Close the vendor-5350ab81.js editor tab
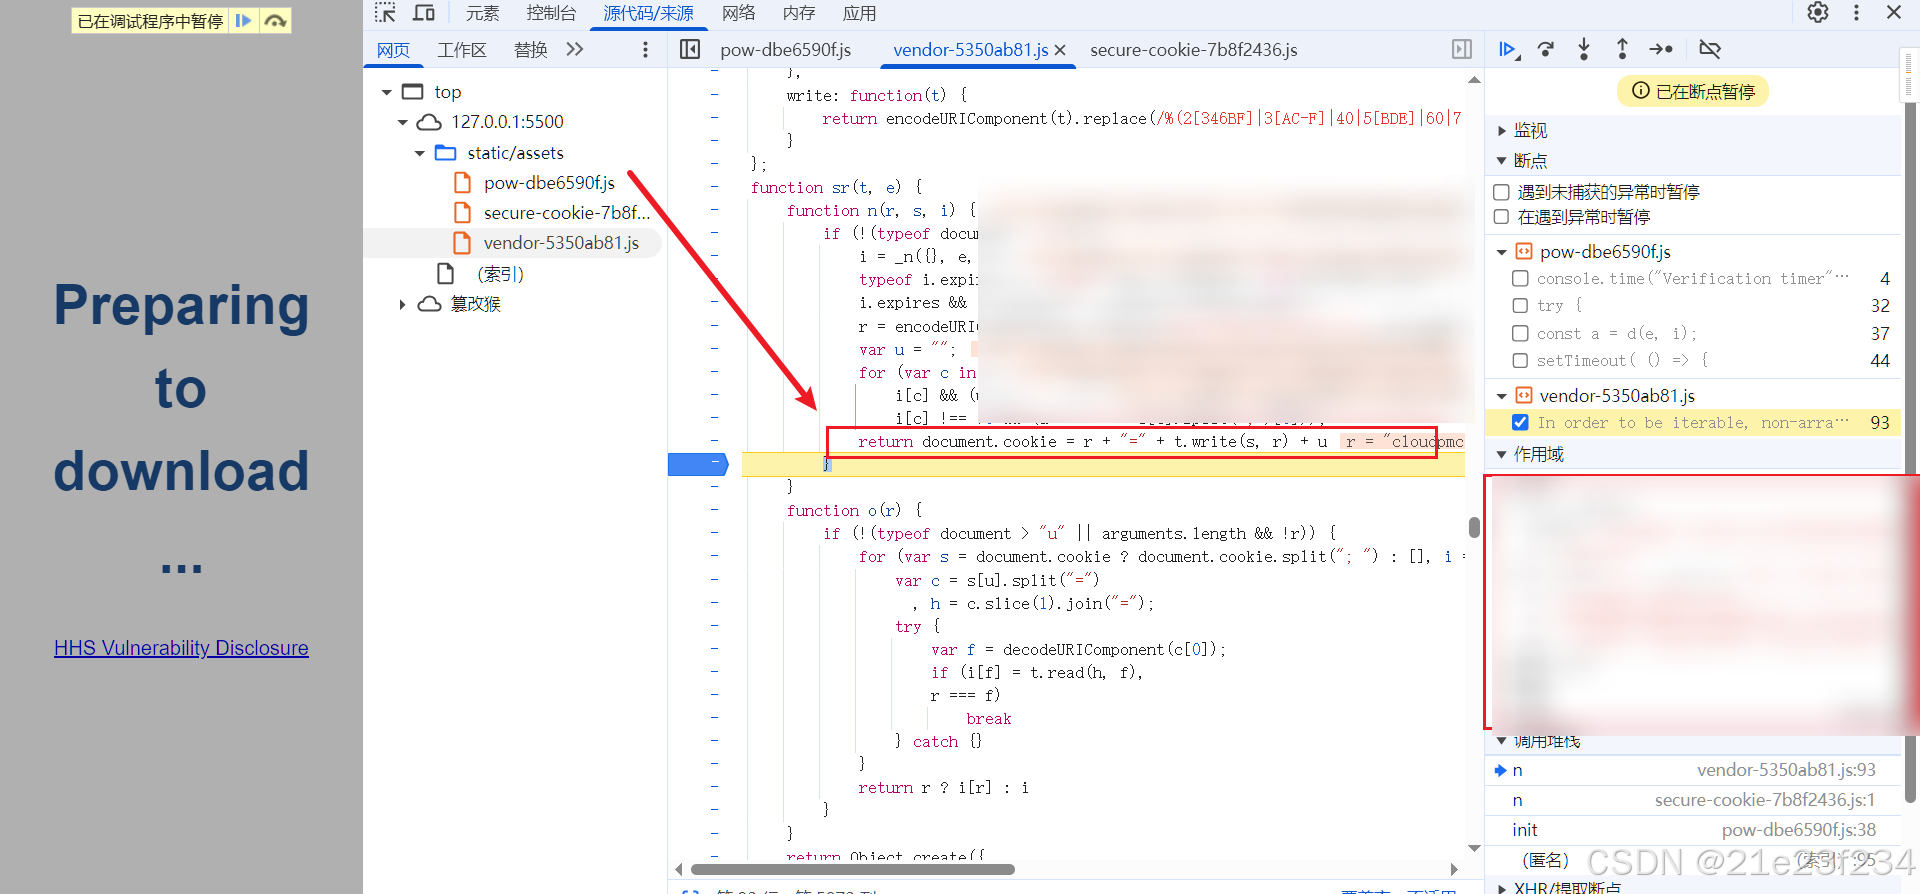Viewport: 1920px width, 894px height. pos(1060,50)
